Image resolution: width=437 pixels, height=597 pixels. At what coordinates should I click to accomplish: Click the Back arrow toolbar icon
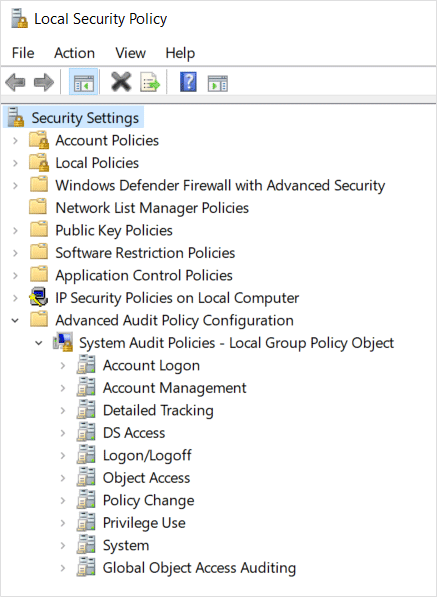tap(15, 82)
